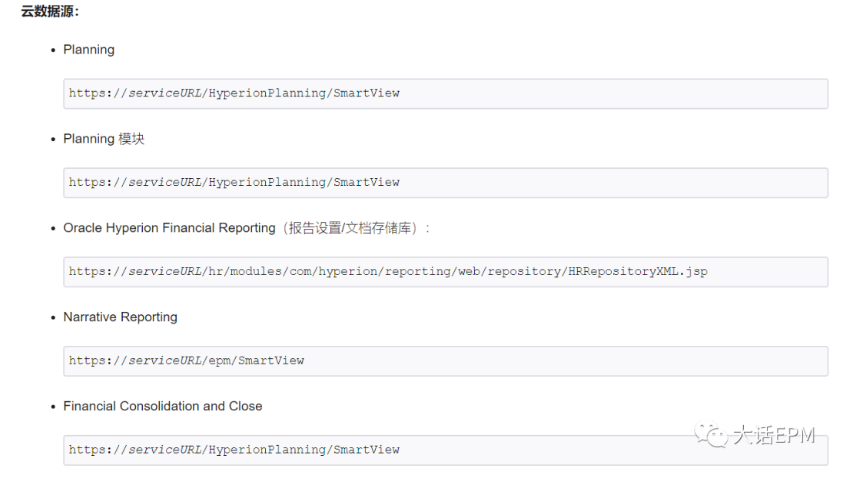Image resolution: width=857 pixels, height=484 pixels.
Task: Click the URL box under Planning 模块
Action: pyautogui.click(x=445, y=182)
